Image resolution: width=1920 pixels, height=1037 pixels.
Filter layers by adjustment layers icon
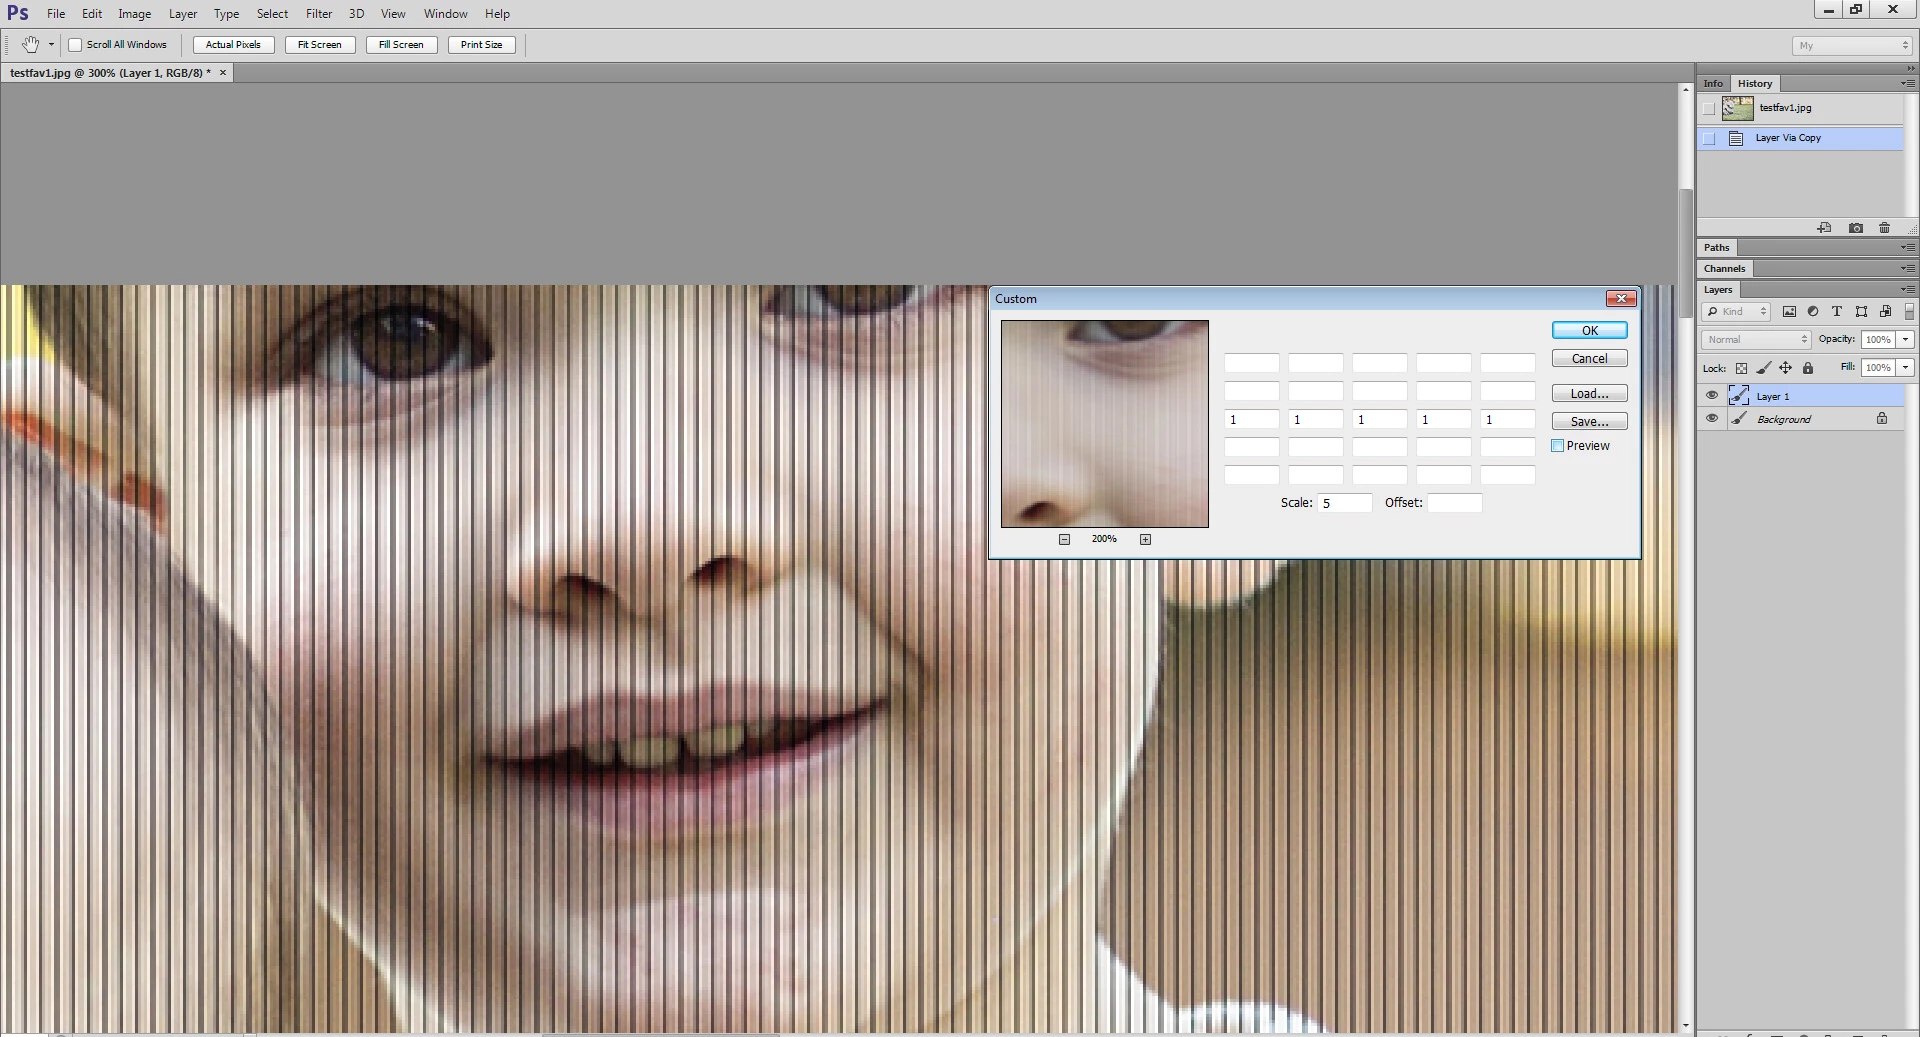pos(1813,312)
